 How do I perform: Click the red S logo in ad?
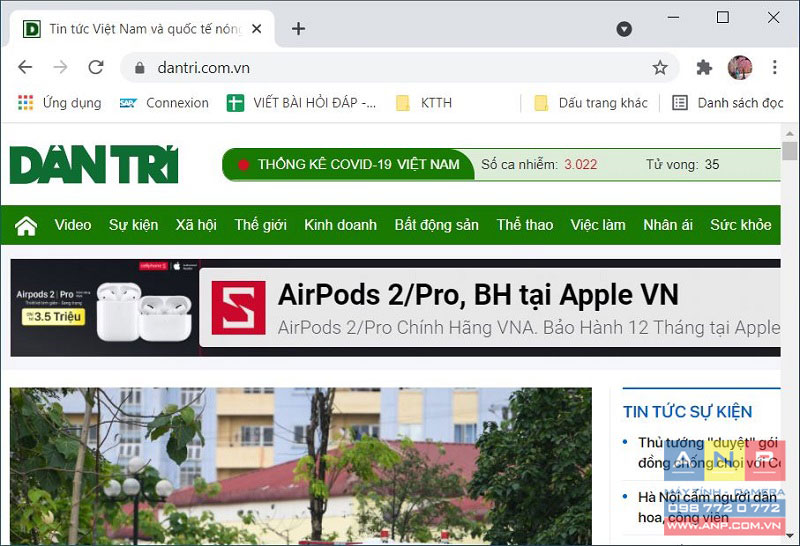pos(238,308)
